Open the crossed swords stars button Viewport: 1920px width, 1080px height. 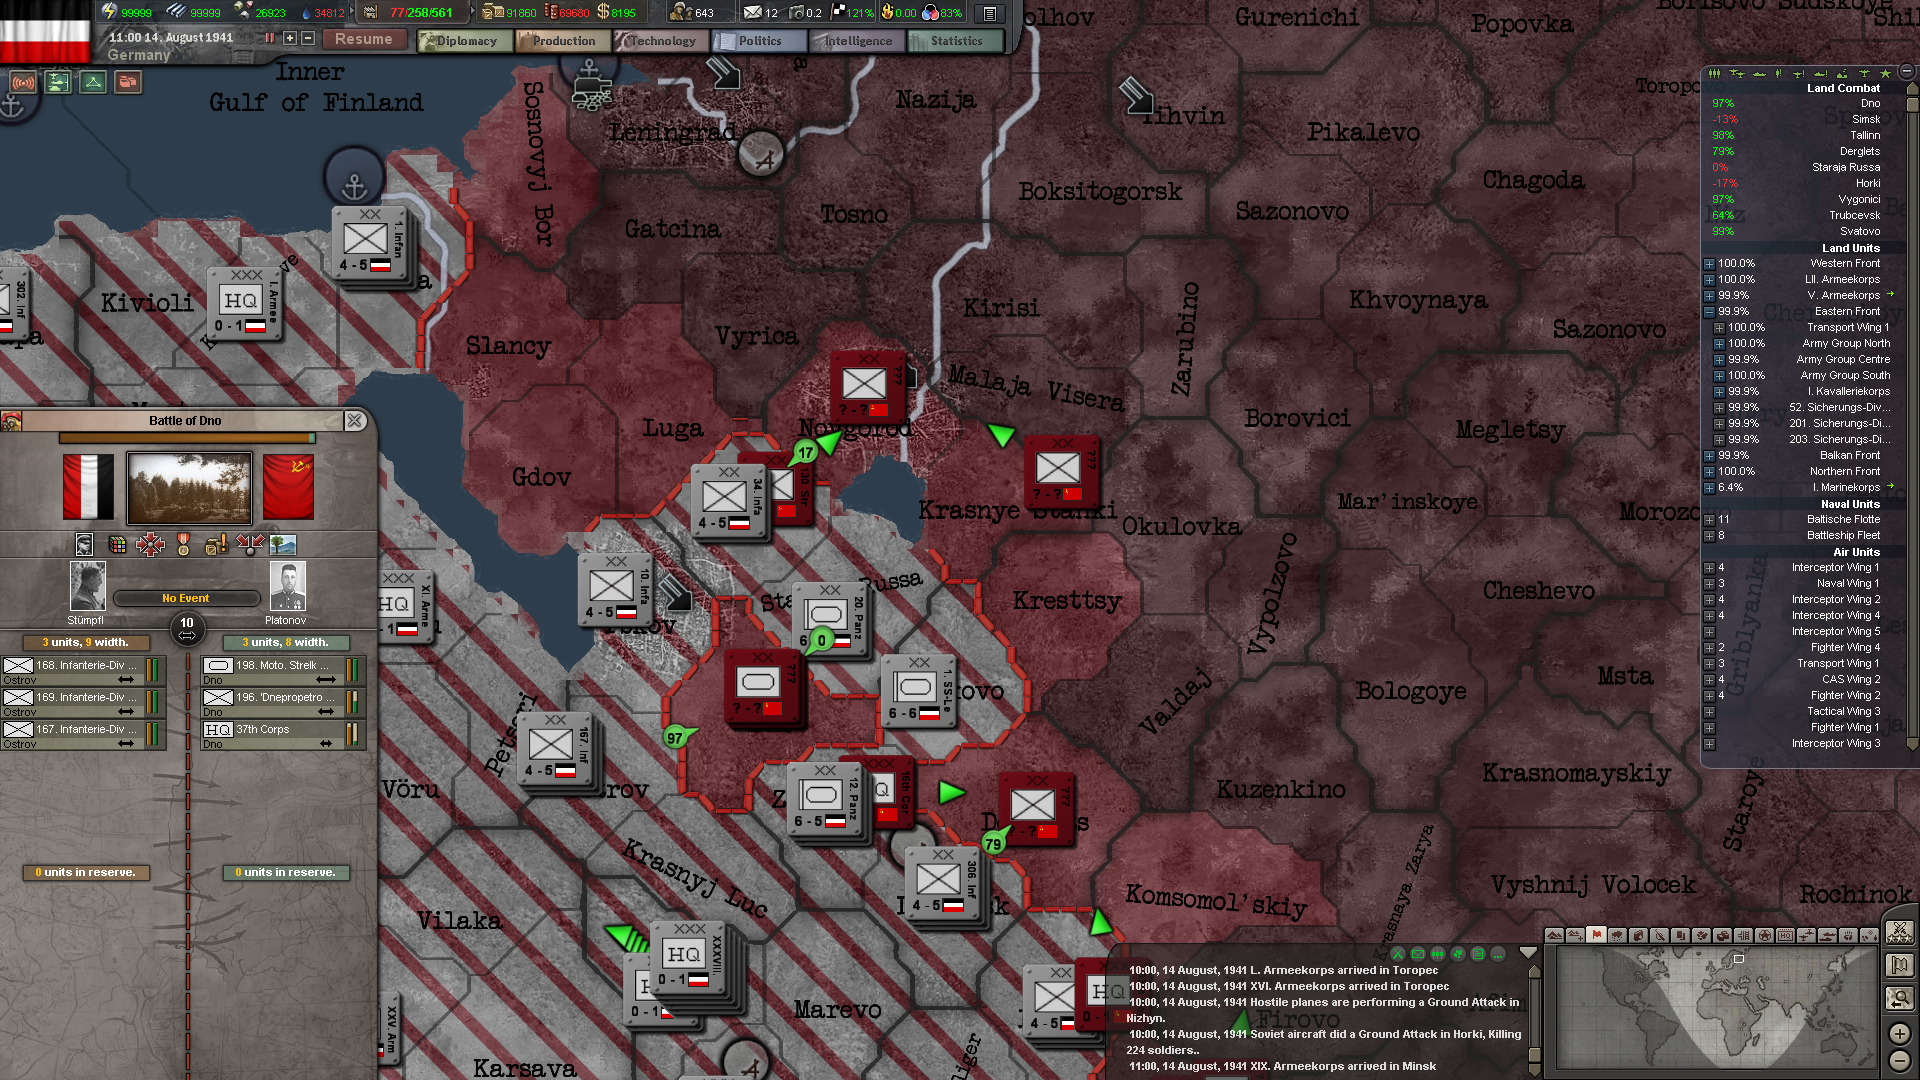coord(1899,932)
